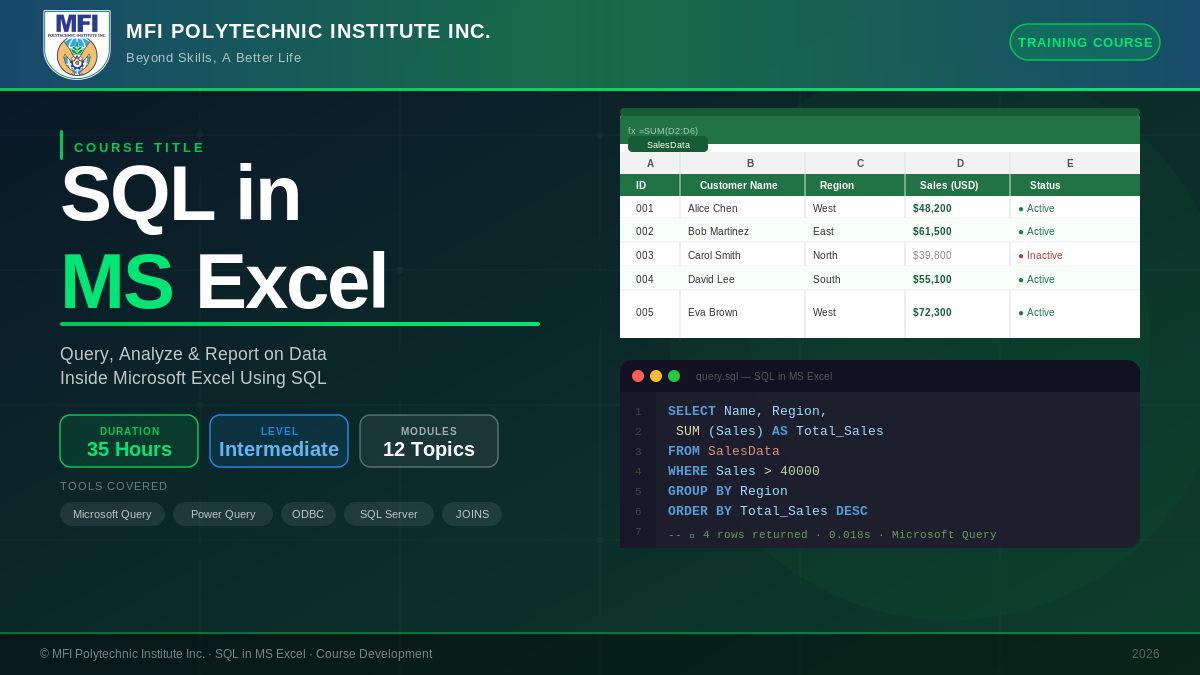This screenshot has height=675, width=1200.
Task: Click the 4 rows returned result comment
Action: [x=832, y=535]
